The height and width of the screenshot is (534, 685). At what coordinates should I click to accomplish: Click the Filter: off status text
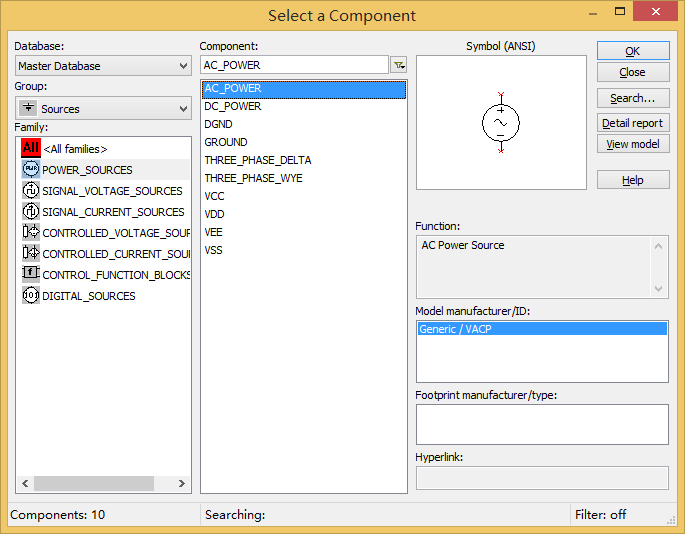600,515
